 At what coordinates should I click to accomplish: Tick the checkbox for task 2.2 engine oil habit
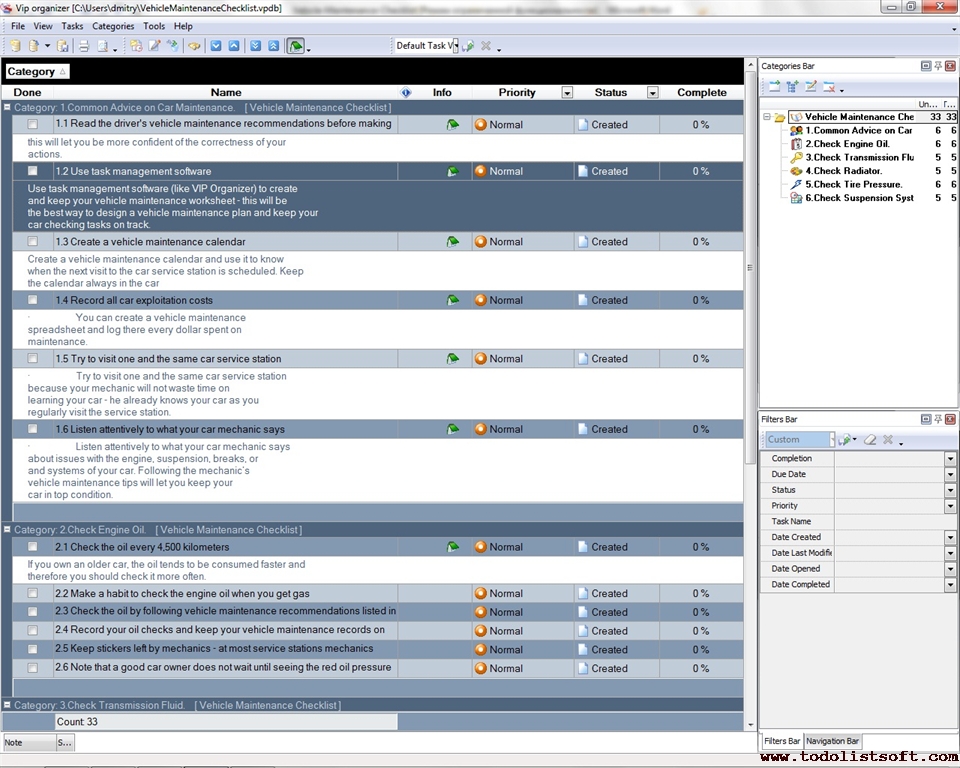pyautogui.click(x=33, y=593)
